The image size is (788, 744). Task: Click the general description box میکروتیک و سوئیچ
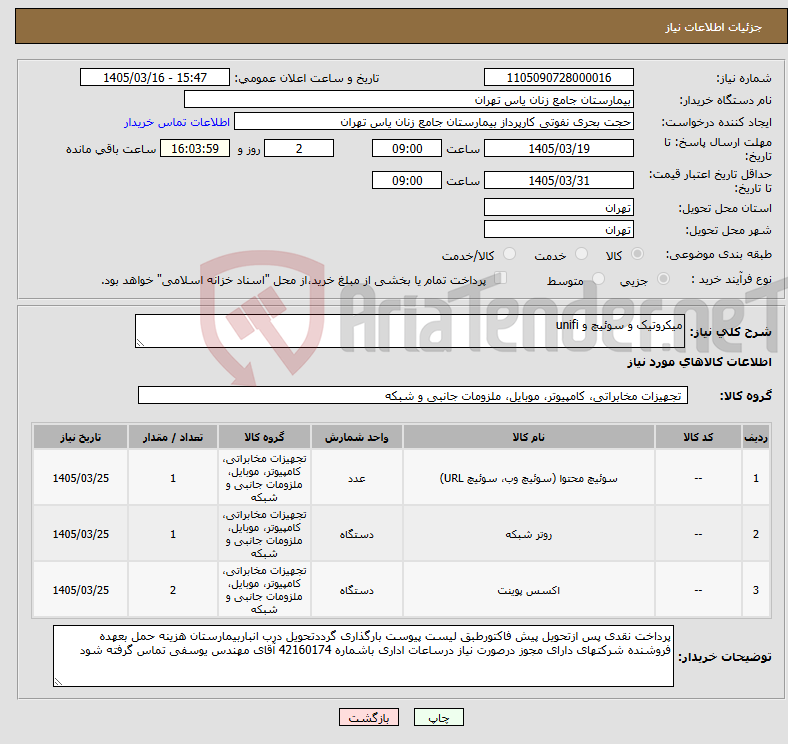[x=410, y=331]
